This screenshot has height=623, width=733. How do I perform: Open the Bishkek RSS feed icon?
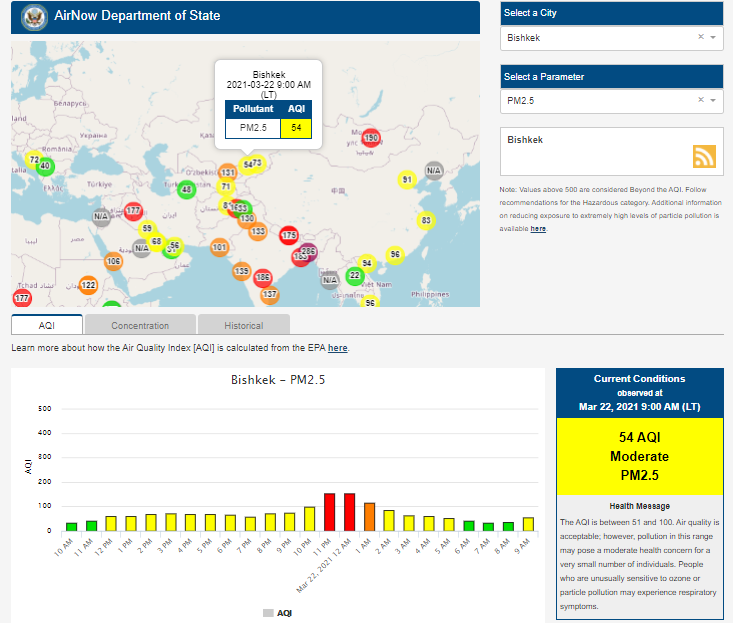(704, 156)
